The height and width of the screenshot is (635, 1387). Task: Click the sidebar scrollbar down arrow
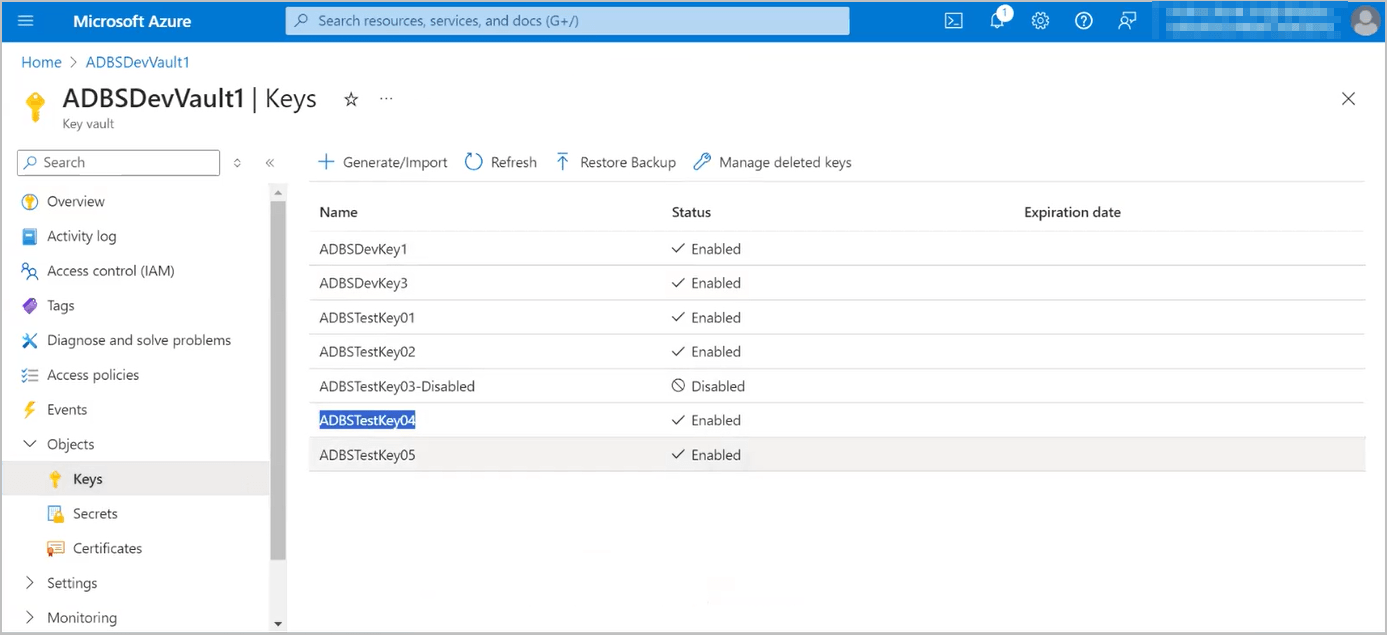[x=278, y=623]
